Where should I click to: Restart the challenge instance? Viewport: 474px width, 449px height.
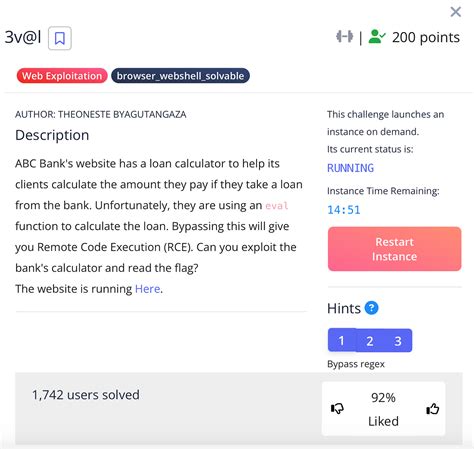tap(394, 249)
